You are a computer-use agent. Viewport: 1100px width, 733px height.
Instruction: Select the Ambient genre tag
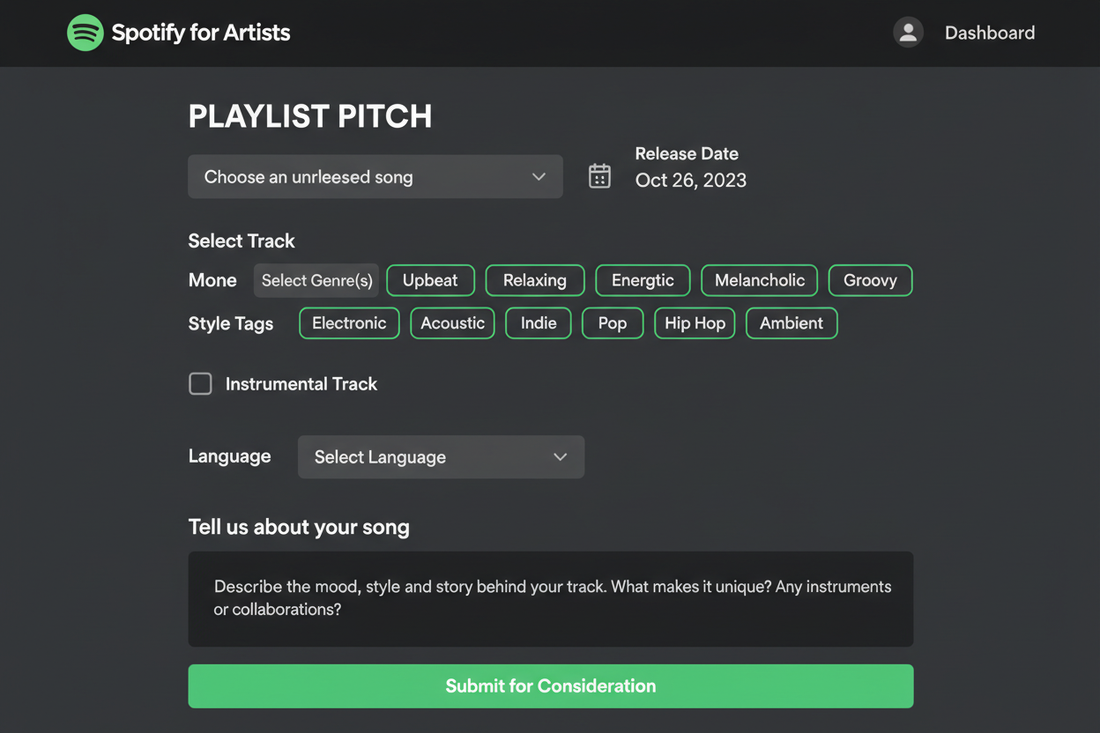coord(791,323)
